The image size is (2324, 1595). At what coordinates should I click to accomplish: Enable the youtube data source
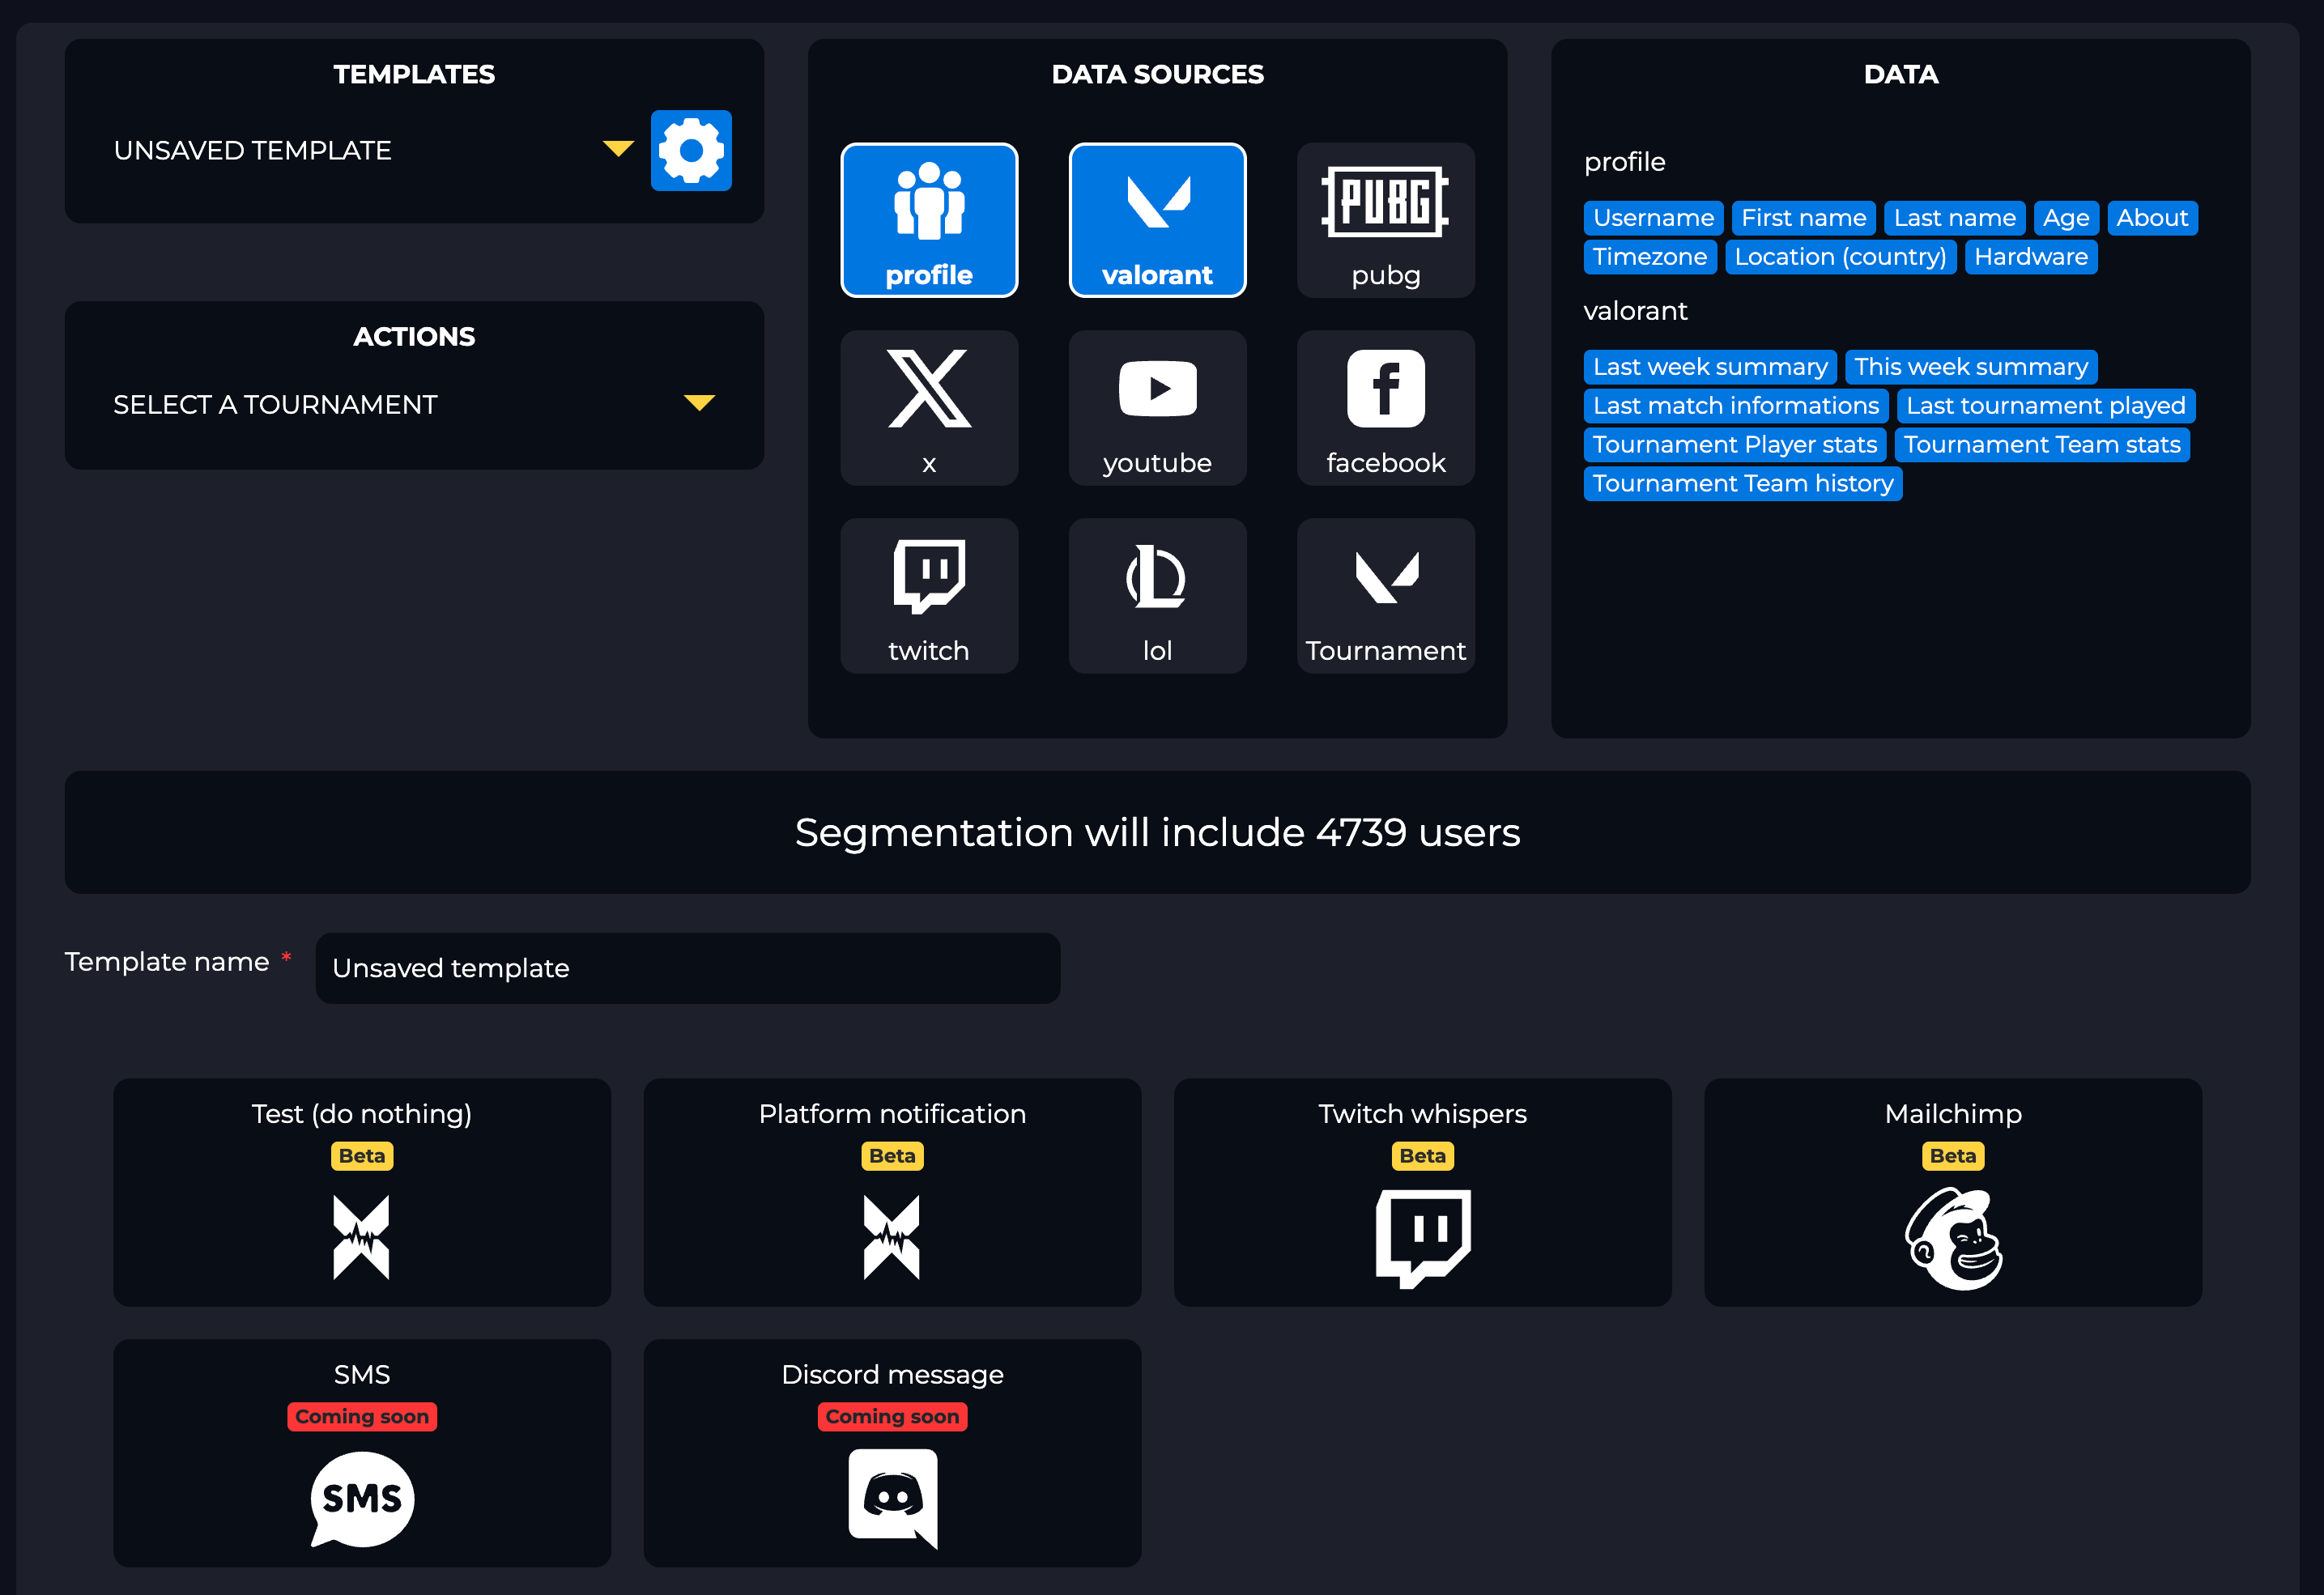pyautogui.click(x=1157, y=408)
